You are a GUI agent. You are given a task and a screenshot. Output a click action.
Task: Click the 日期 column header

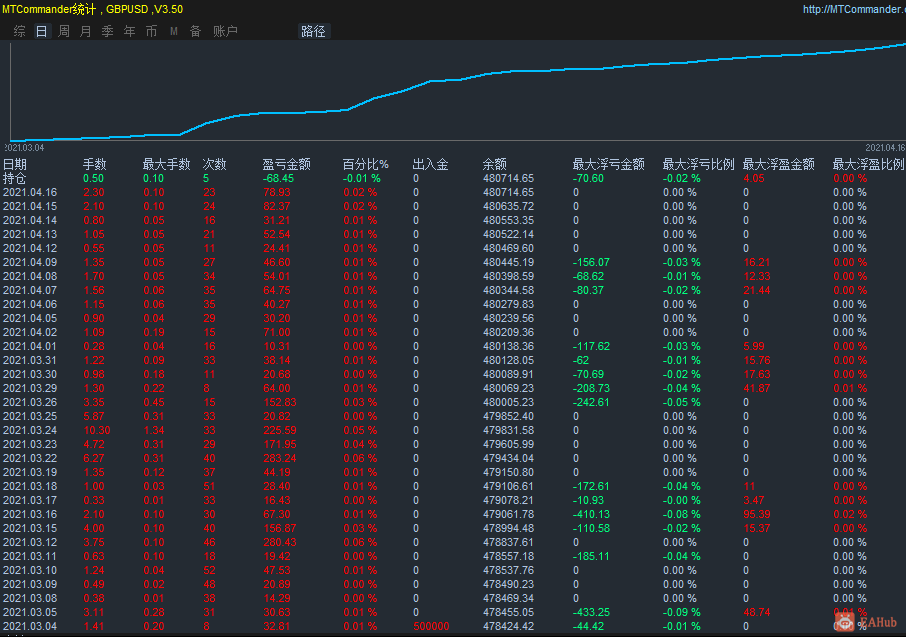tap(15, 164)
